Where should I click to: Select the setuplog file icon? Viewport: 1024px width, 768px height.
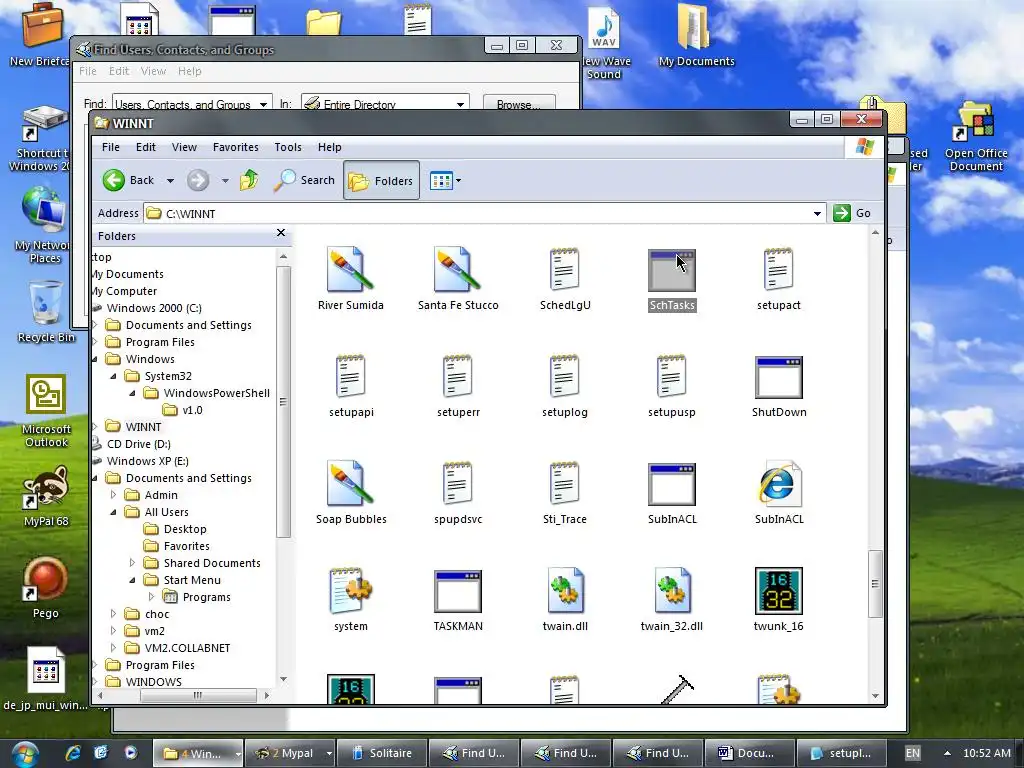click(565, 377)
